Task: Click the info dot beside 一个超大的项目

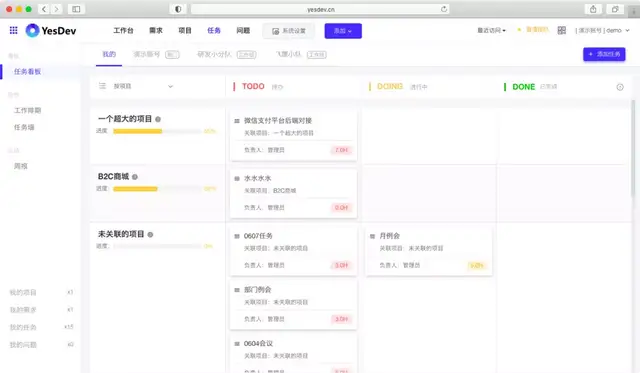Action: [158, 119]
